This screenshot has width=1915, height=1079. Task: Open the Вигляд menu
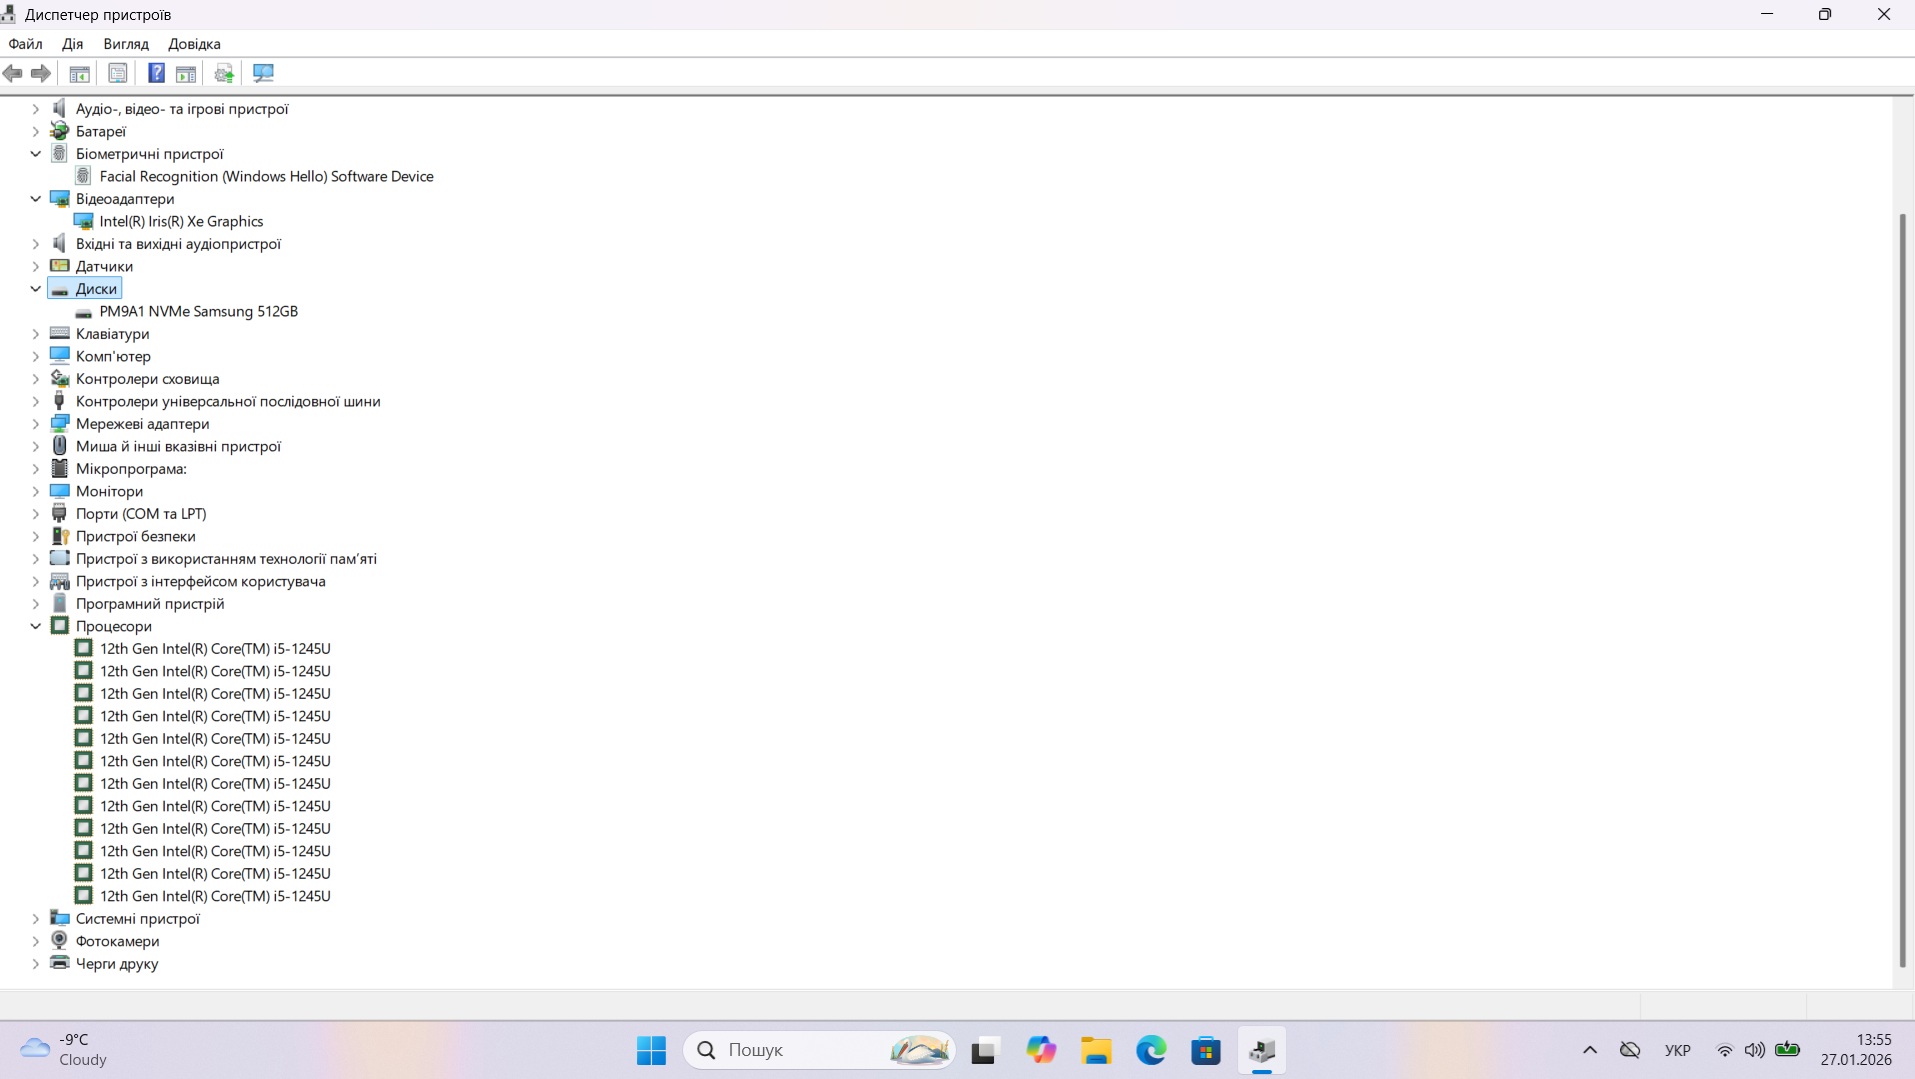(x=126, y=44)
